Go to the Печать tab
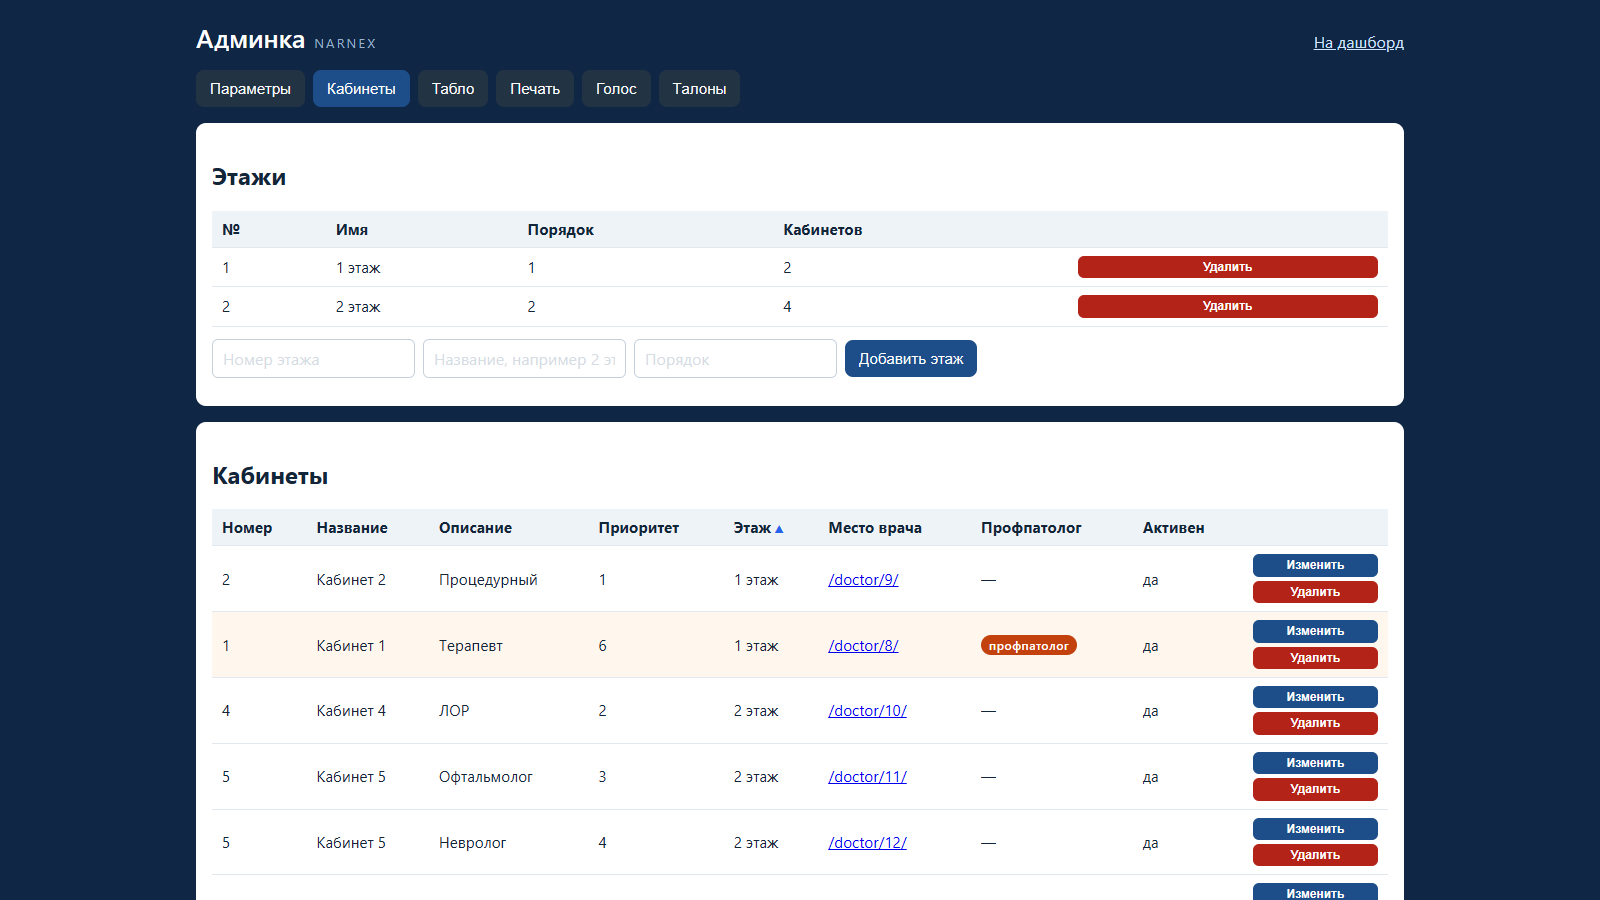Viewport: 1600px width, 900px height. pos(535,89)
